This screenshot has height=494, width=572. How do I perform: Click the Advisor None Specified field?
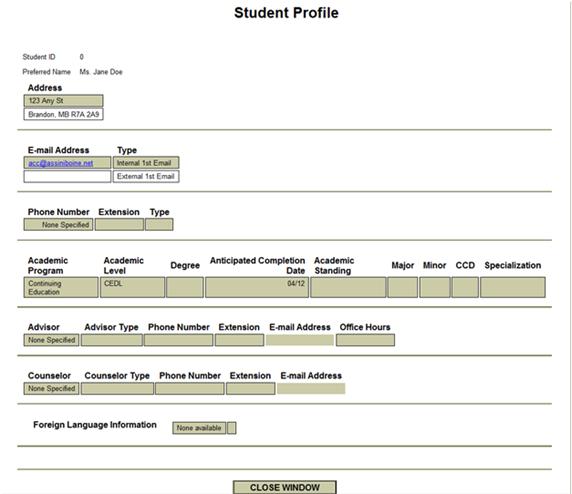pyautogui.click(x=51, y=340)
